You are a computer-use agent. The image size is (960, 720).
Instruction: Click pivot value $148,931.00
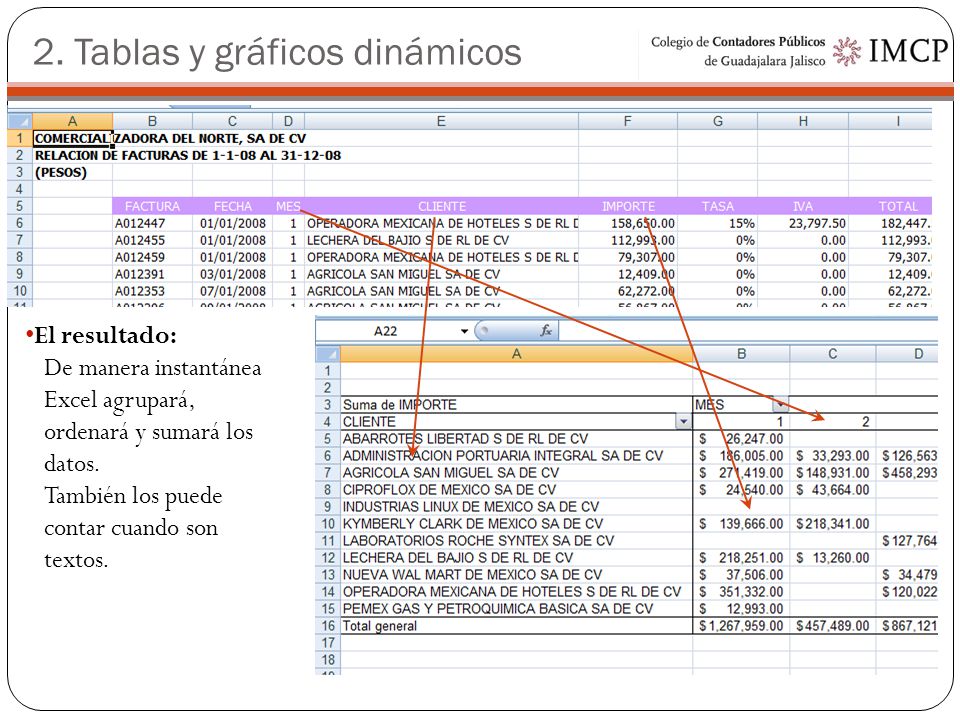pyautogui.click(x=833, y=473)
